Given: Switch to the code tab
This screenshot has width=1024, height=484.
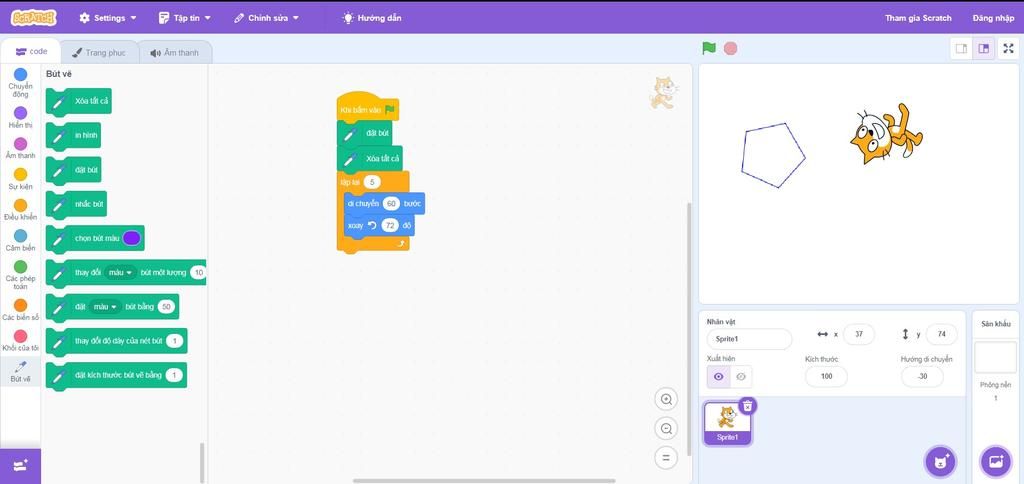Looking at the screenshot, I should (x=31, y=52).
